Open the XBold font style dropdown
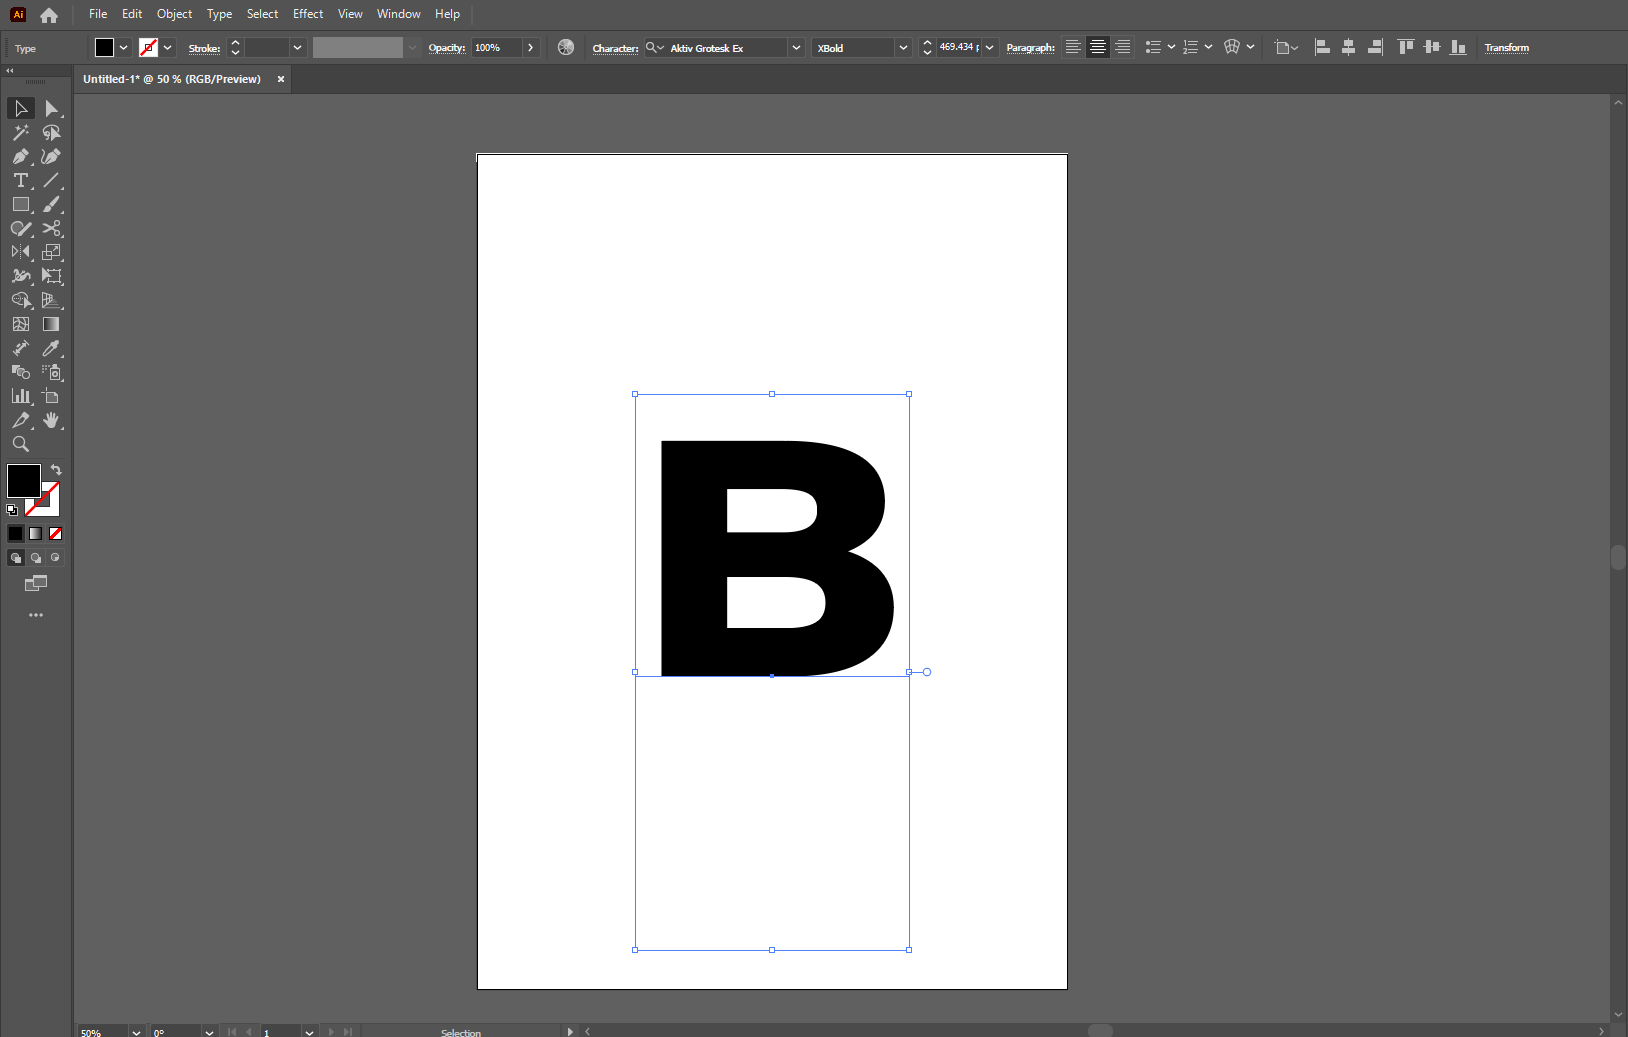 903,48
